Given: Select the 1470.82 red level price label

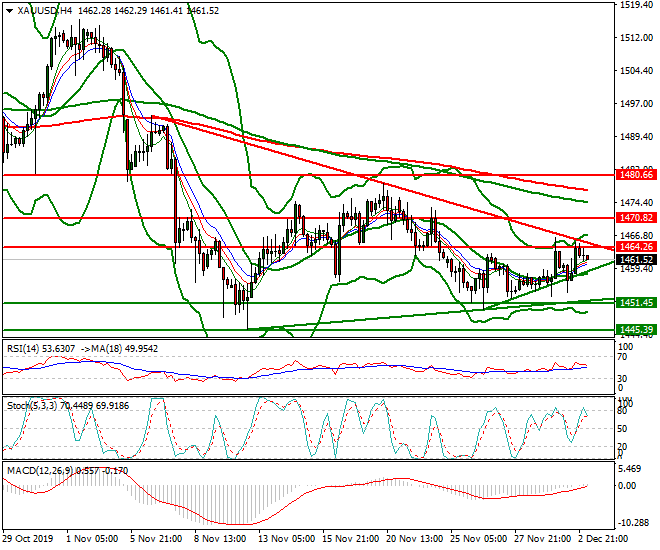Looking at the screenshot, I should 636,218.
